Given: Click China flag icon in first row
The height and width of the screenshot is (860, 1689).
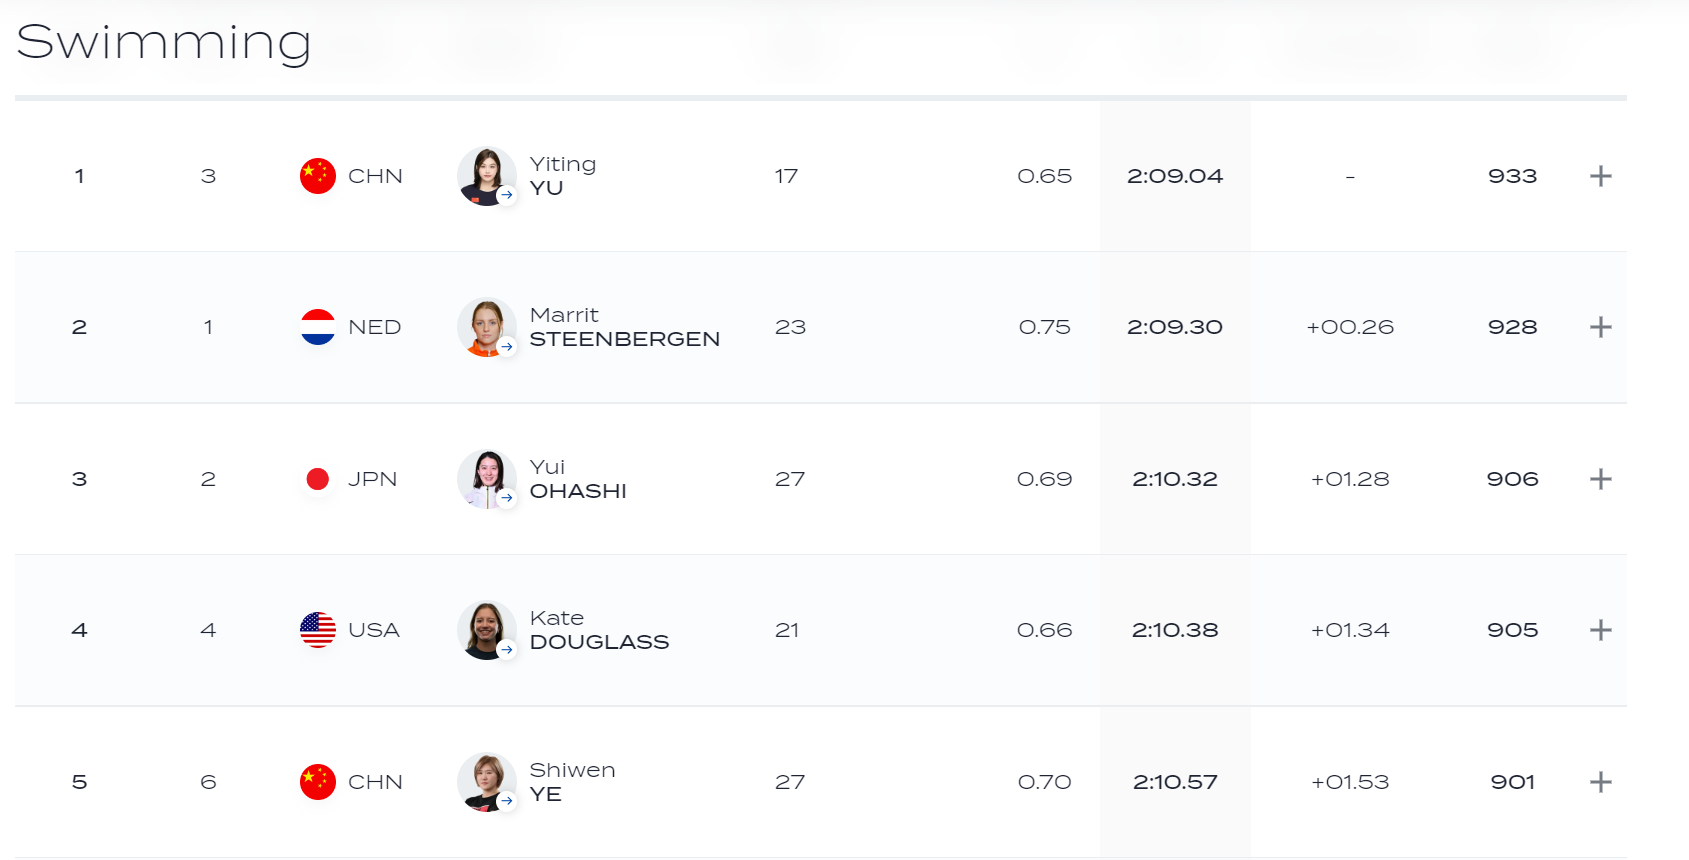Looking at the screenshot, I should tap(318, 176).
